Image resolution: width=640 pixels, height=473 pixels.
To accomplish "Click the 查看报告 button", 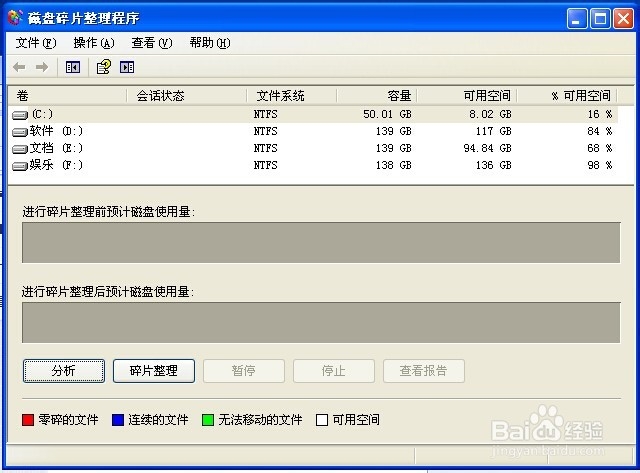I will coord(424,371).
